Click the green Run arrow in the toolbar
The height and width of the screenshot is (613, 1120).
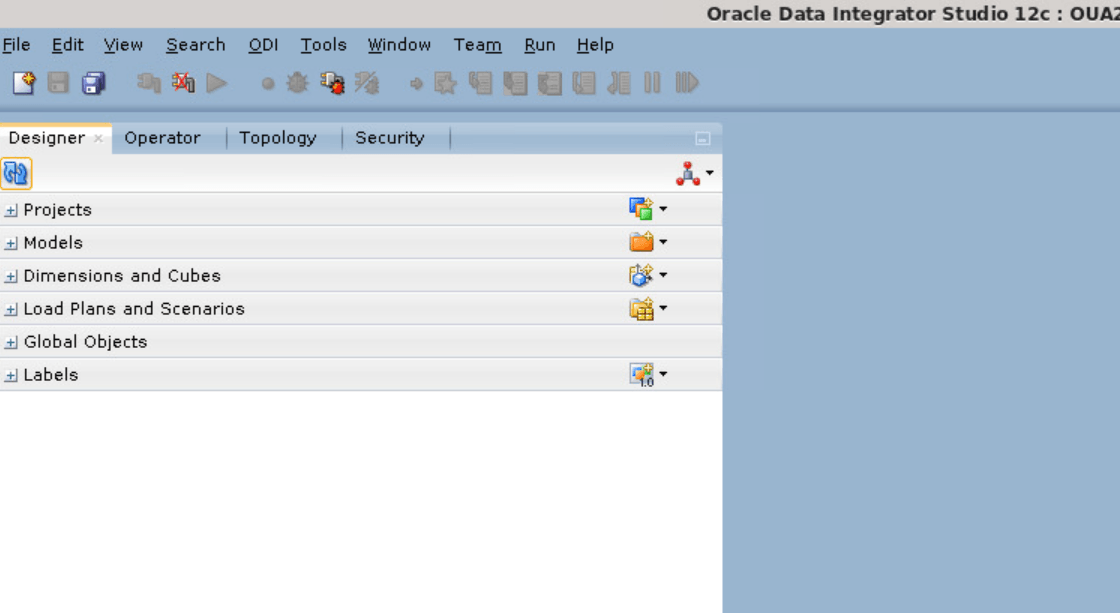point(215,83)
